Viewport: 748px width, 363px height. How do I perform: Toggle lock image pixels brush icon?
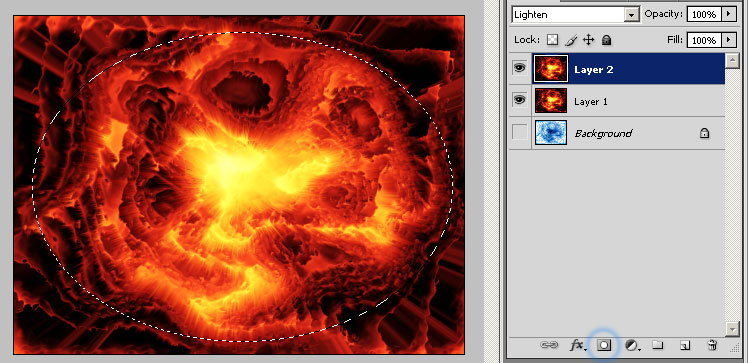tap(571, 40)
